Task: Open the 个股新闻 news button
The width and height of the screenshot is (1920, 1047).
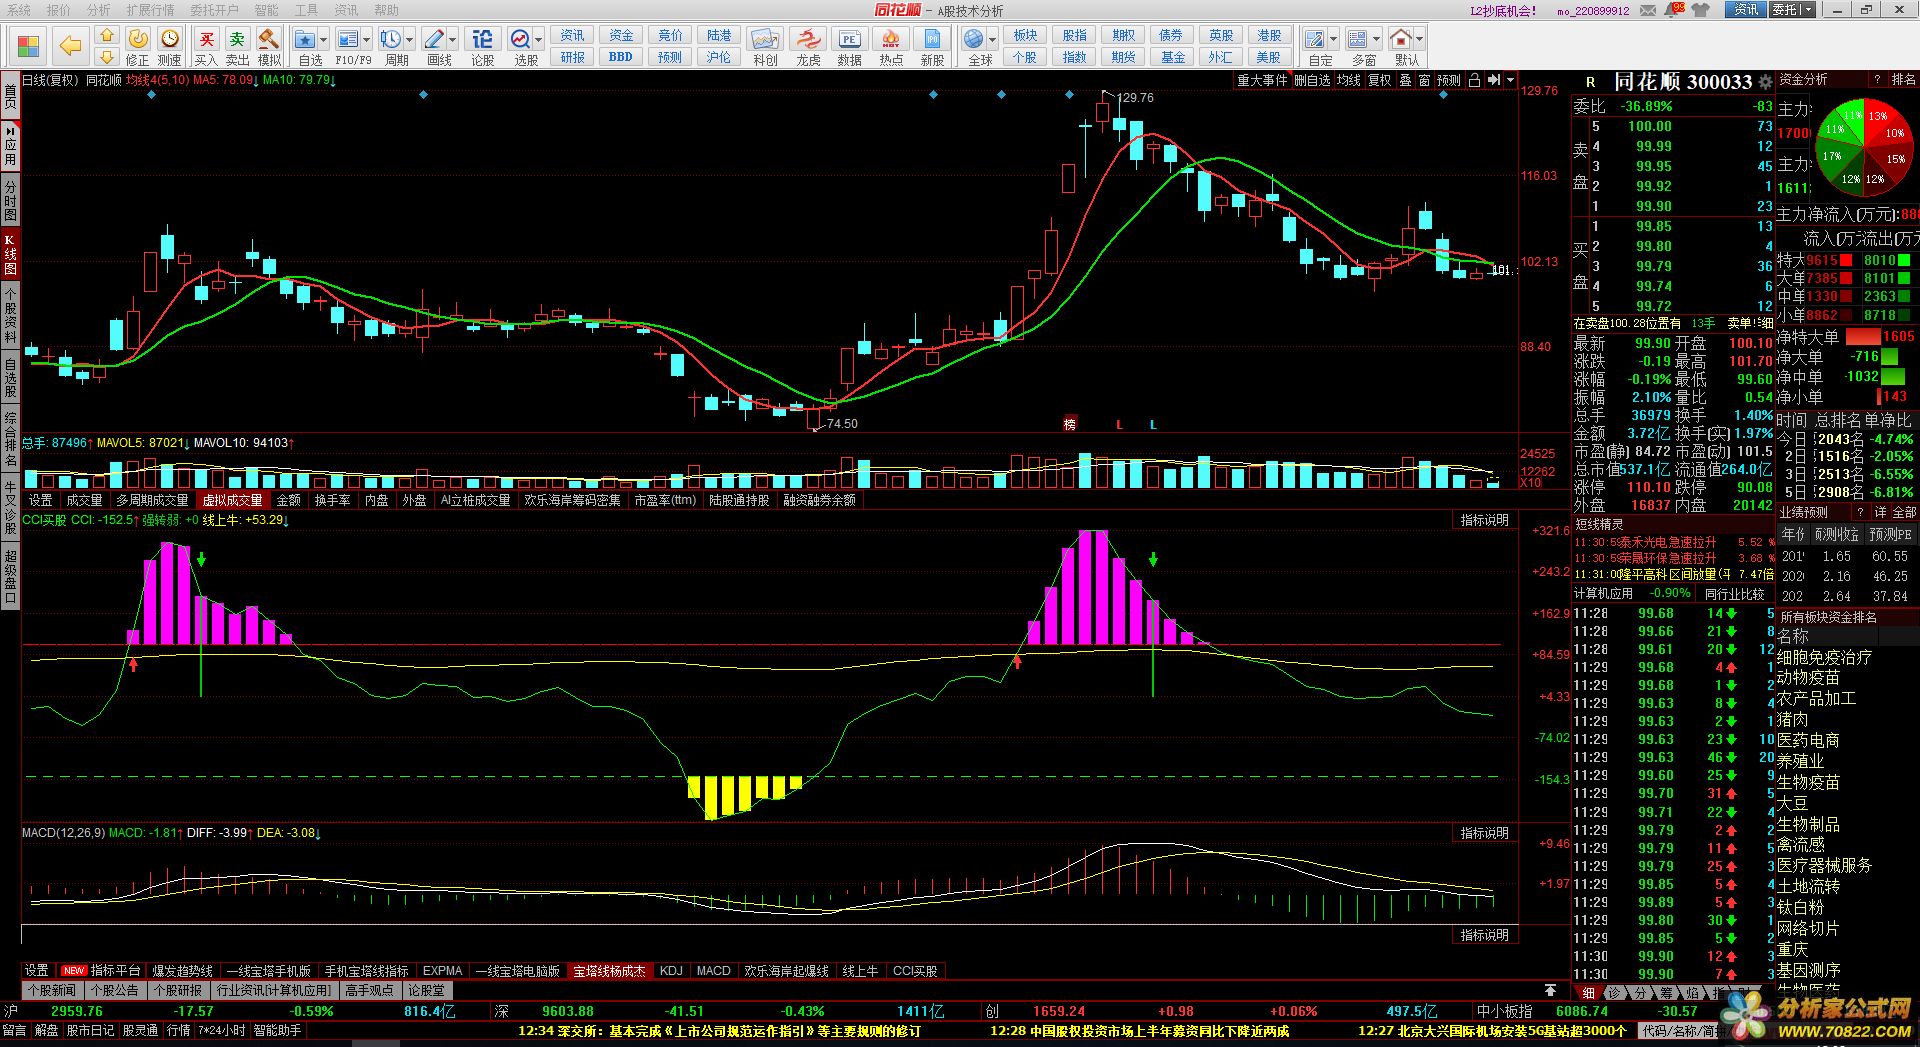Action: coord(51,990)
